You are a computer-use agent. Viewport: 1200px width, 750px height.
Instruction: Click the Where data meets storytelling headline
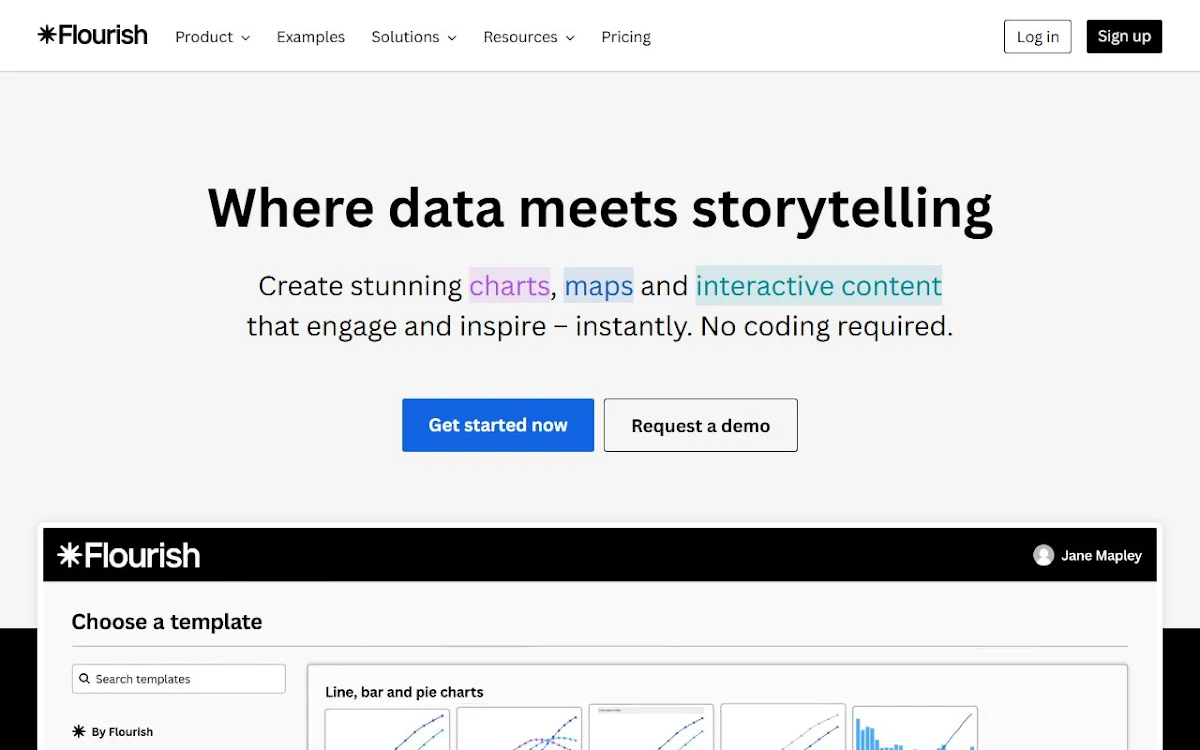tap(600, 208)
